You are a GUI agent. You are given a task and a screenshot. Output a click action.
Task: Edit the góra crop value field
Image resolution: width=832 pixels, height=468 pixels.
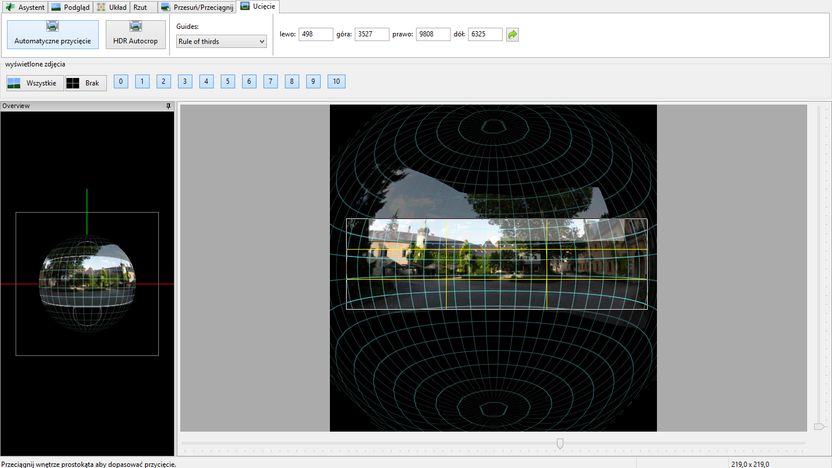(371, 34)
